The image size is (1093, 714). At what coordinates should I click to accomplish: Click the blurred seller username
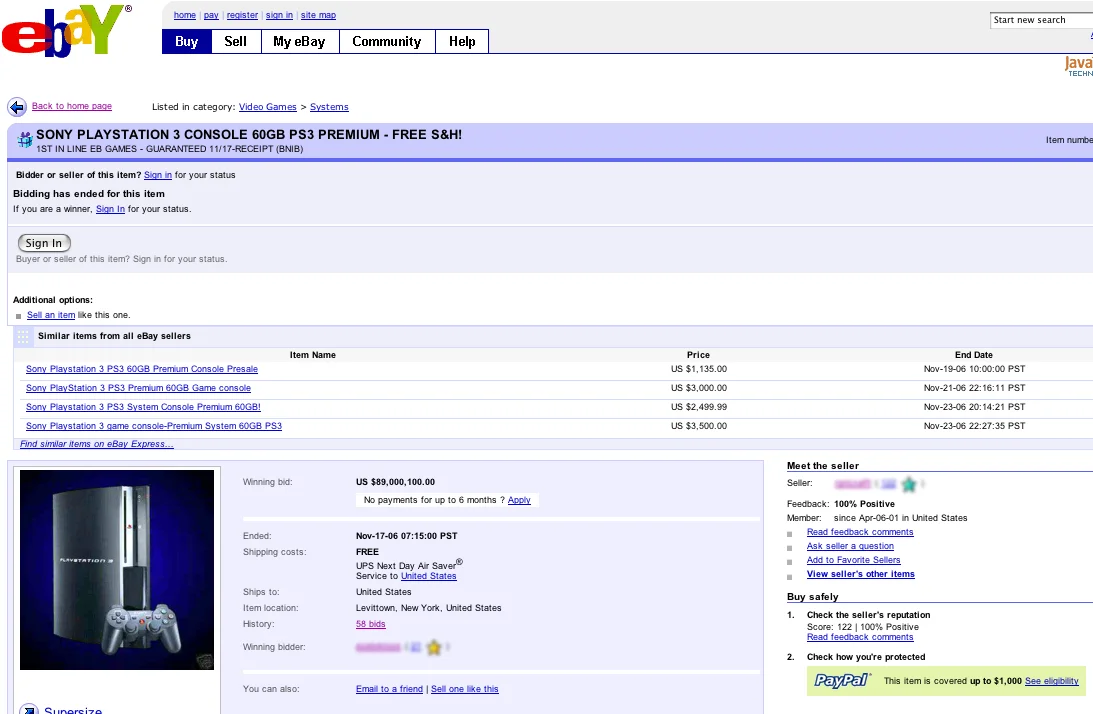[853, 483]
